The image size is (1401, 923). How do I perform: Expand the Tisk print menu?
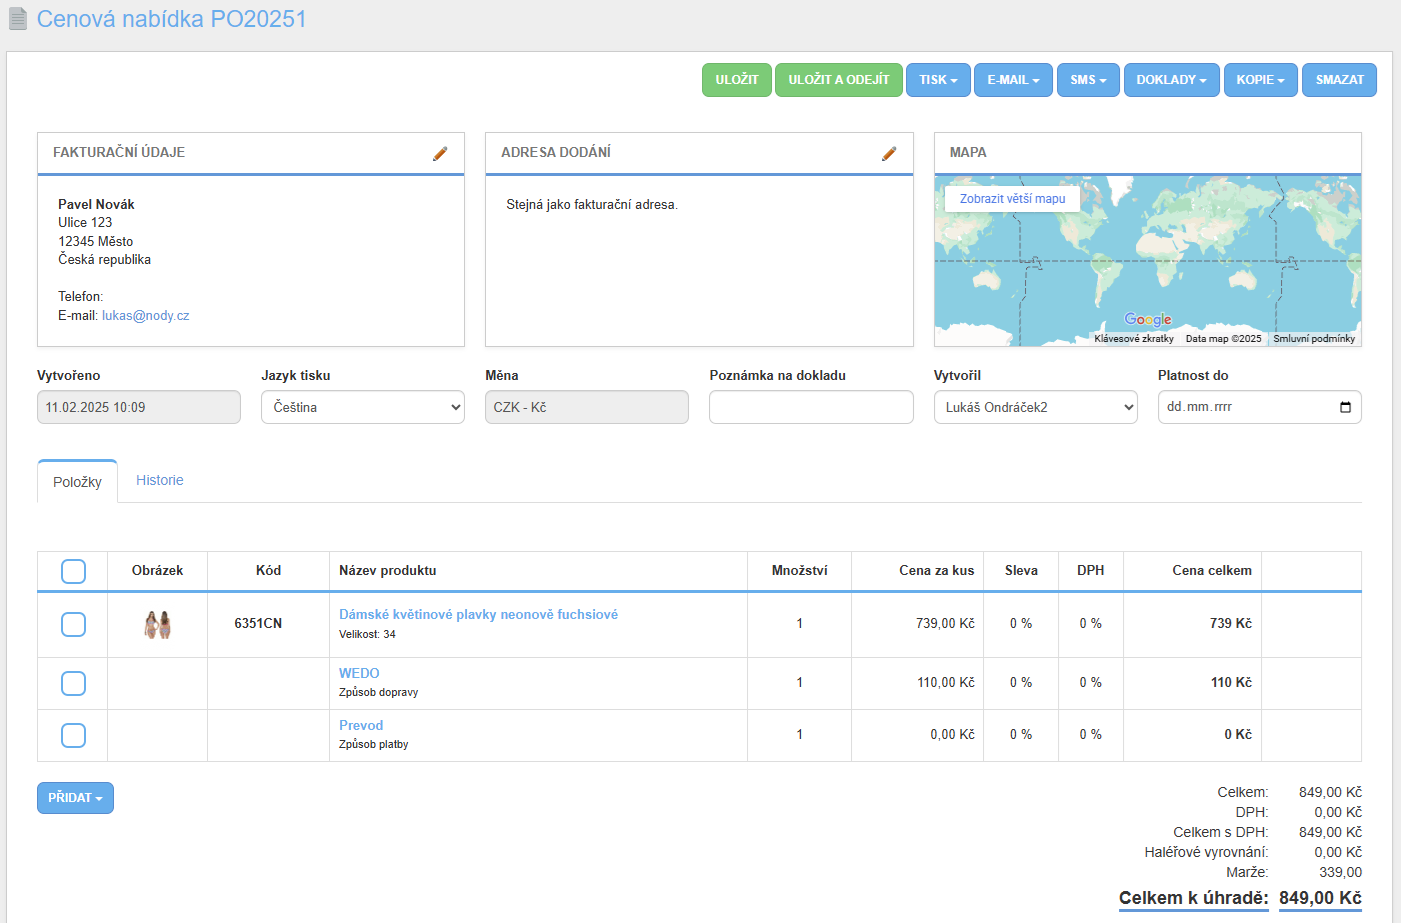pyautogui.click(x=938, y=80)
